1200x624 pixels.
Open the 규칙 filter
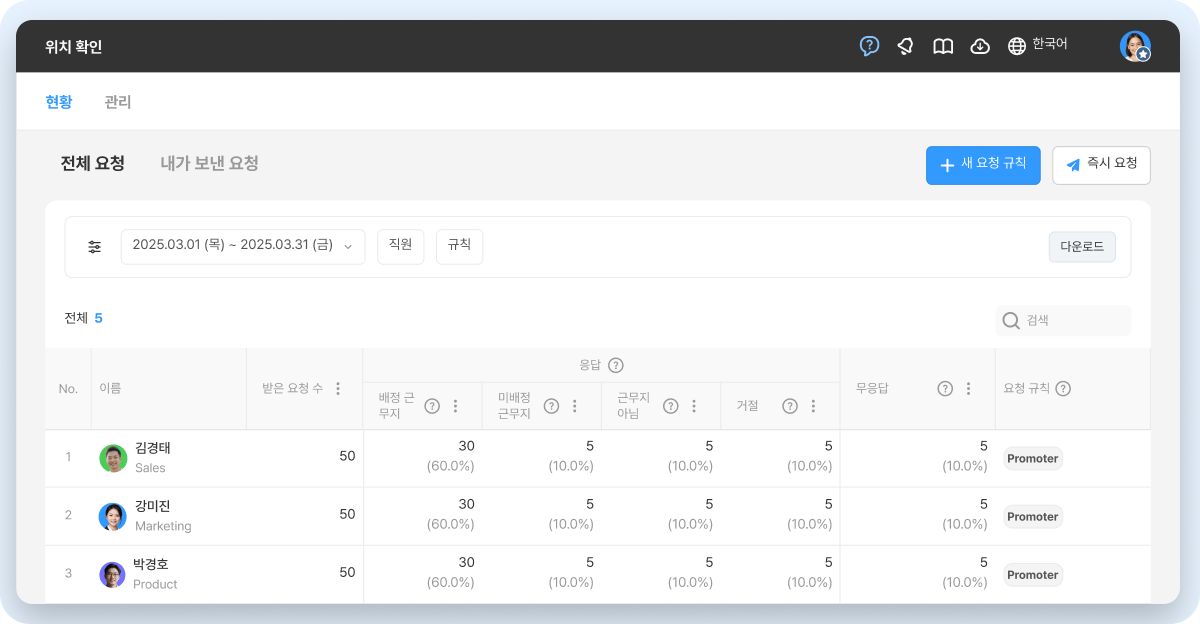coord(459,246)
